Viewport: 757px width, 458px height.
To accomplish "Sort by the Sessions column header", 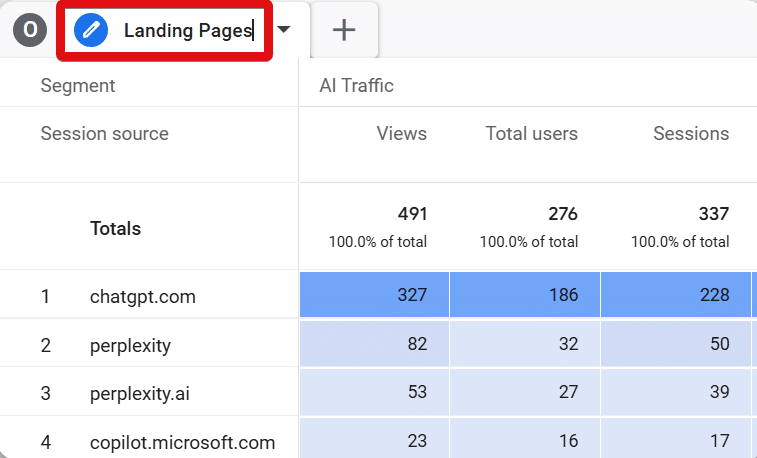I will click(691, 134).
